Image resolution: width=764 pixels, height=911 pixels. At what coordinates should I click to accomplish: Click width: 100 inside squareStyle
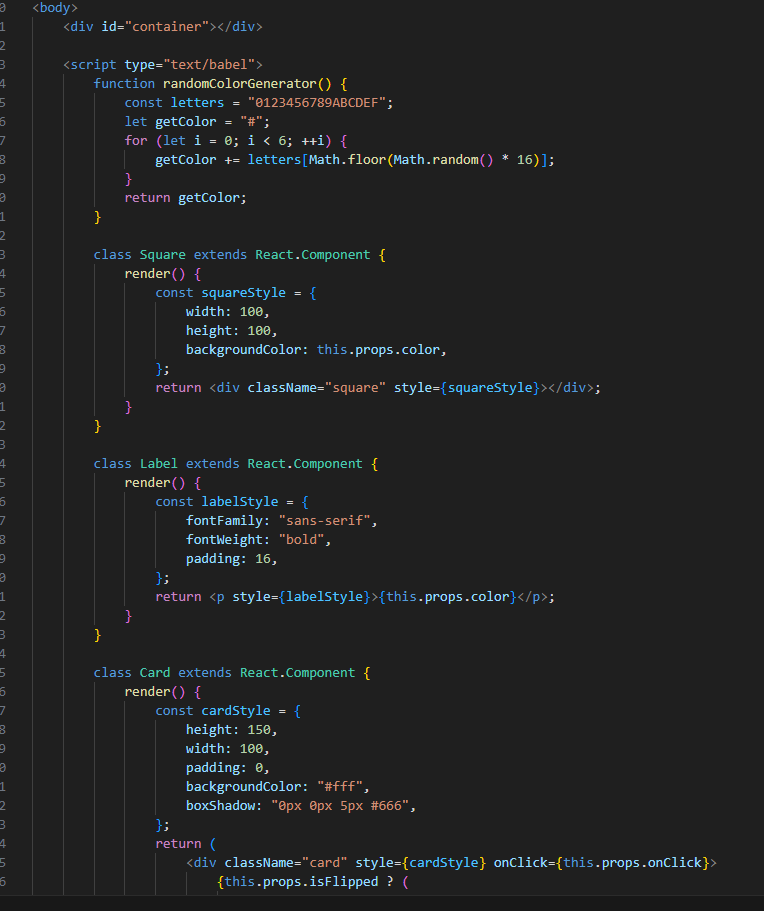click(224, 312)
